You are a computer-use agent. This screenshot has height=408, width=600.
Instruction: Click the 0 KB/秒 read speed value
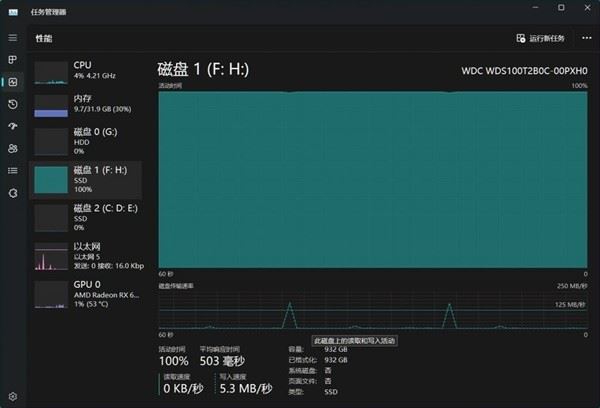(183, 388)
